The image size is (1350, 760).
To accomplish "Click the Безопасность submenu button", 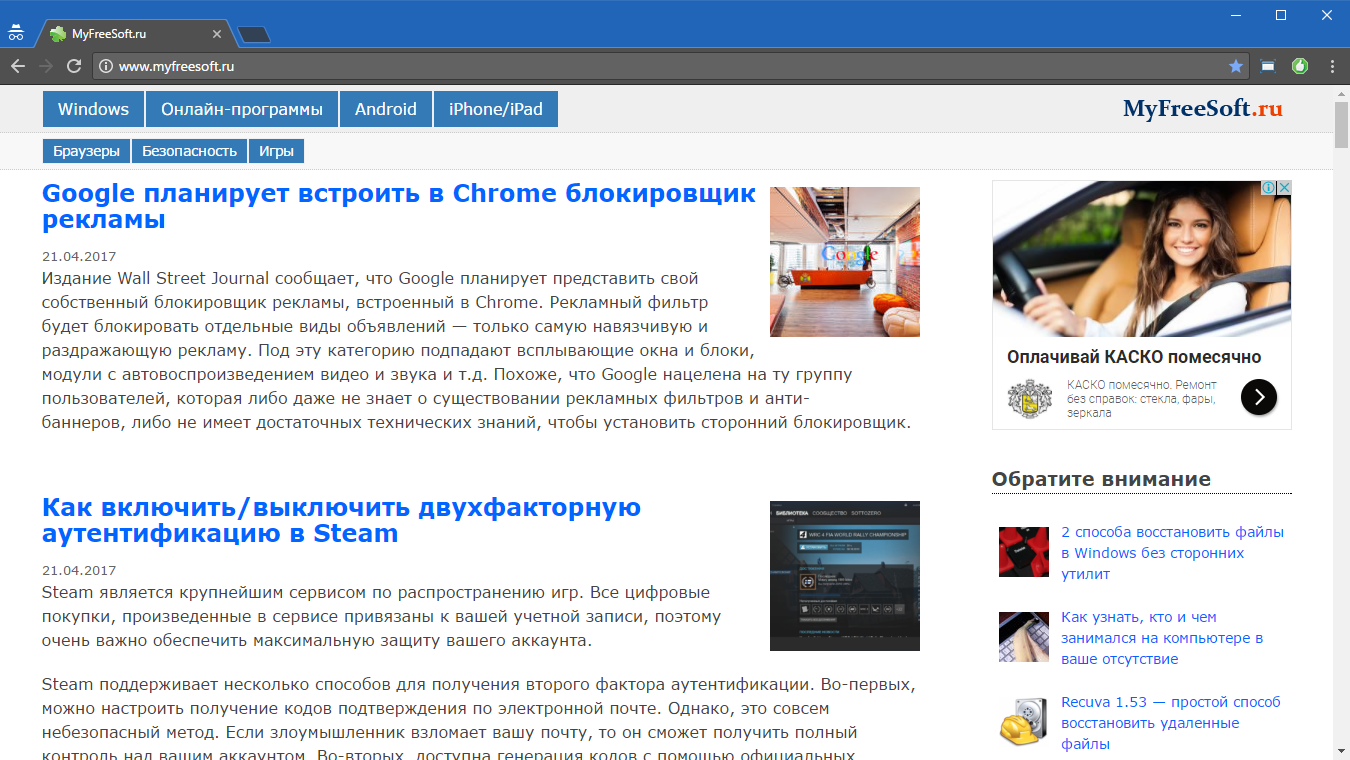I will pos(189,151).
